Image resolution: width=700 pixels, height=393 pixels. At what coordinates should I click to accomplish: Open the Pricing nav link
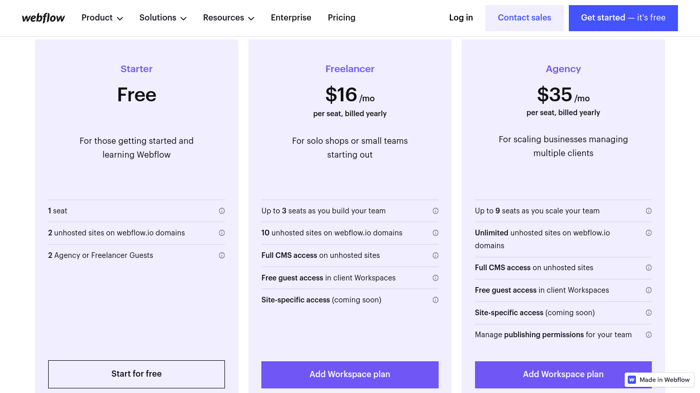point(342,18)
